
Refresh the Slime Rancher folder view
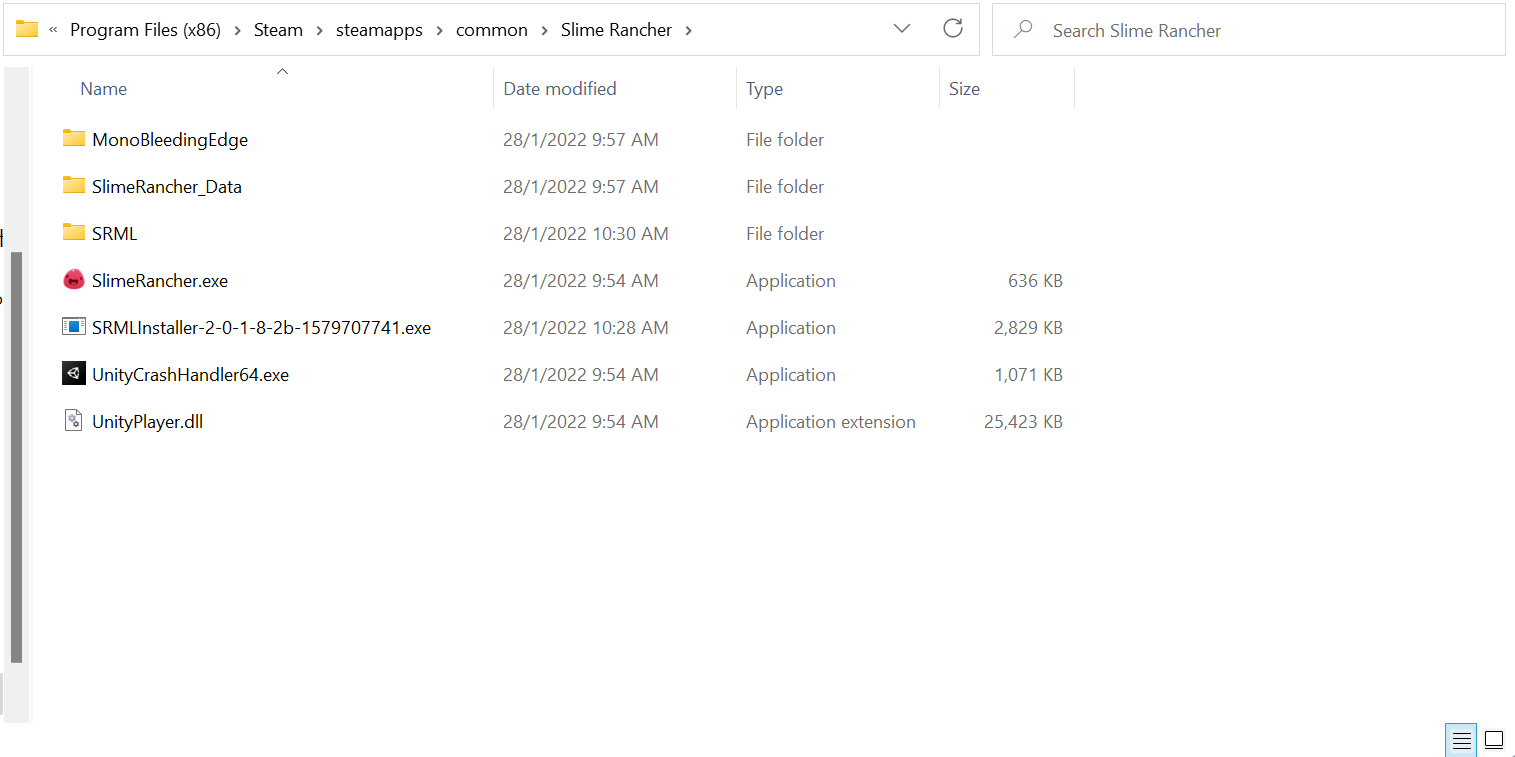point(953,29)
